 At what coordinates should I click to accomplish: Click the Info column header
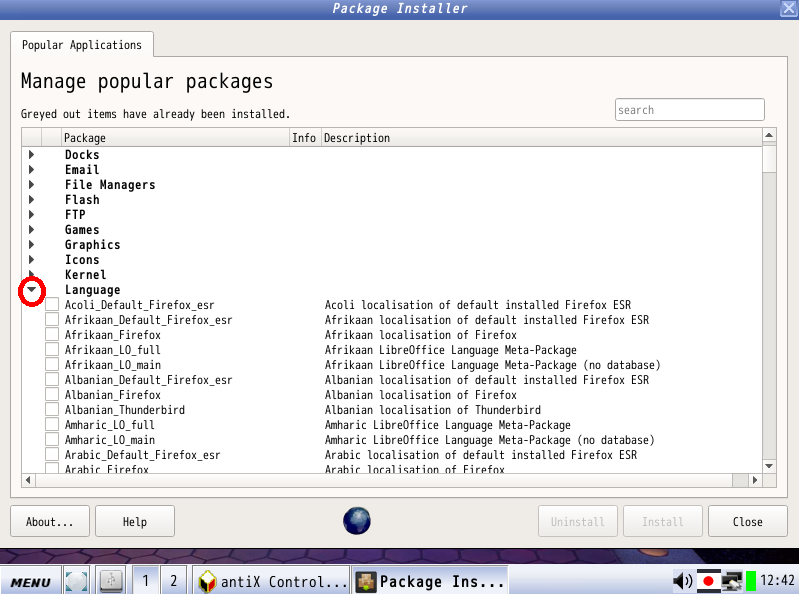pos(304,138)
